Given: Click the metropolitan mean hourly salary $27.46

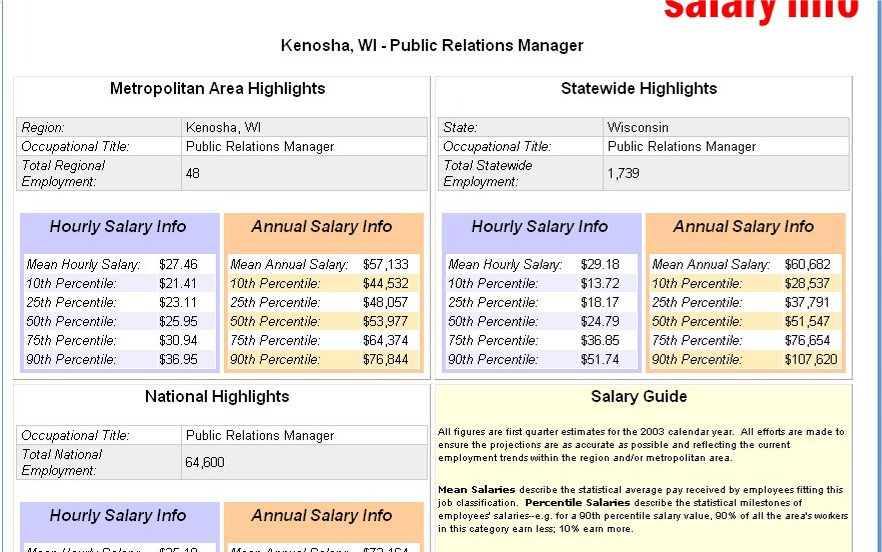Looking at the screenshot, I should (178, 265).
